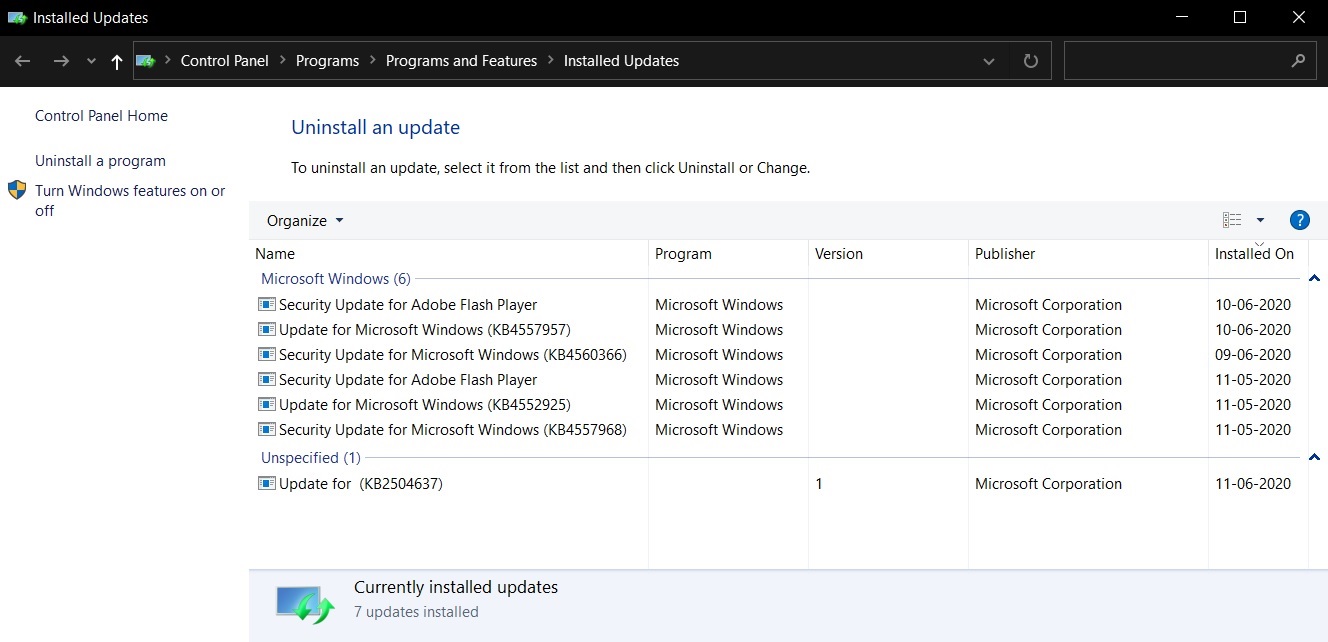Click icon of KB4557968 security update

click(266, 430)
